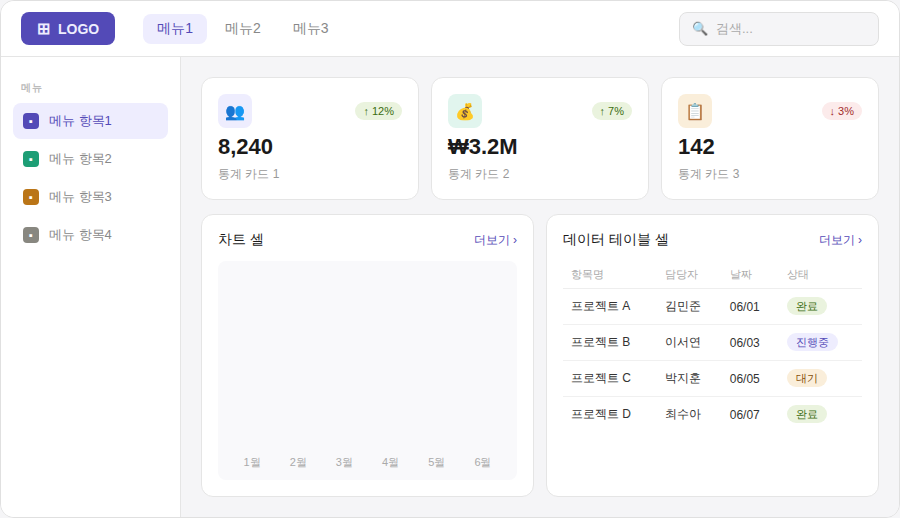
Task: Click the 5월 chart axis label
Action: click(436, 462)
